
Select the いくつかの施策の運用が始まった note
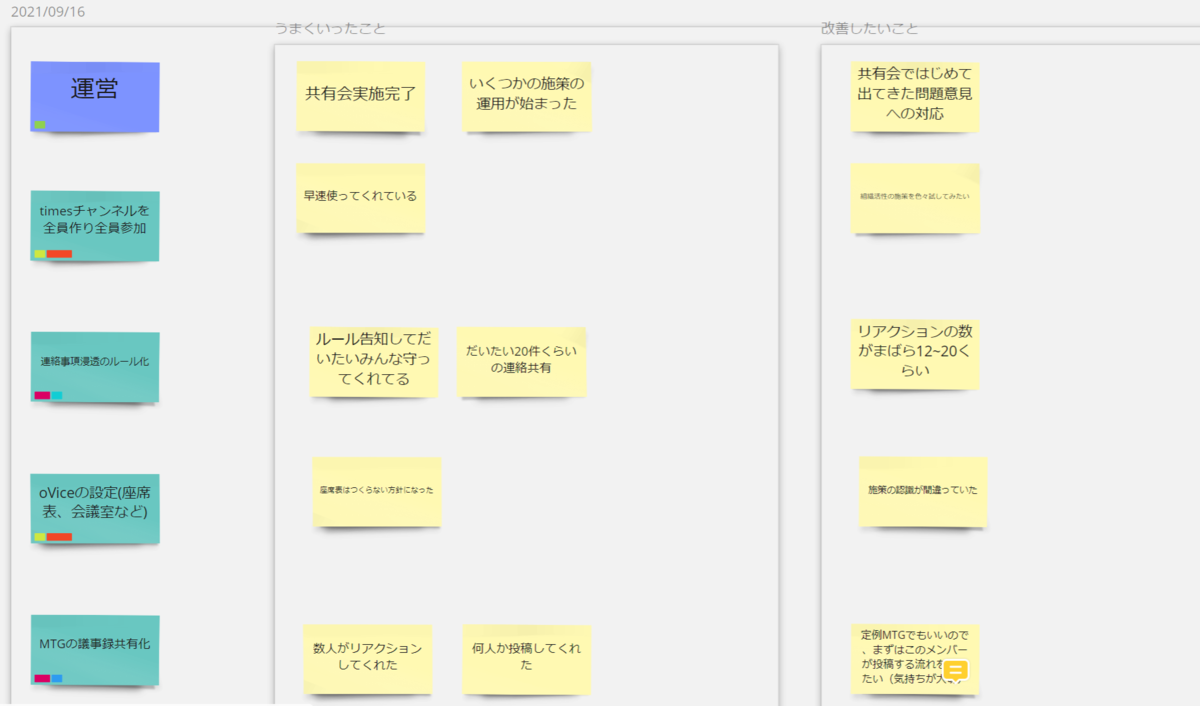coord(526,96)
